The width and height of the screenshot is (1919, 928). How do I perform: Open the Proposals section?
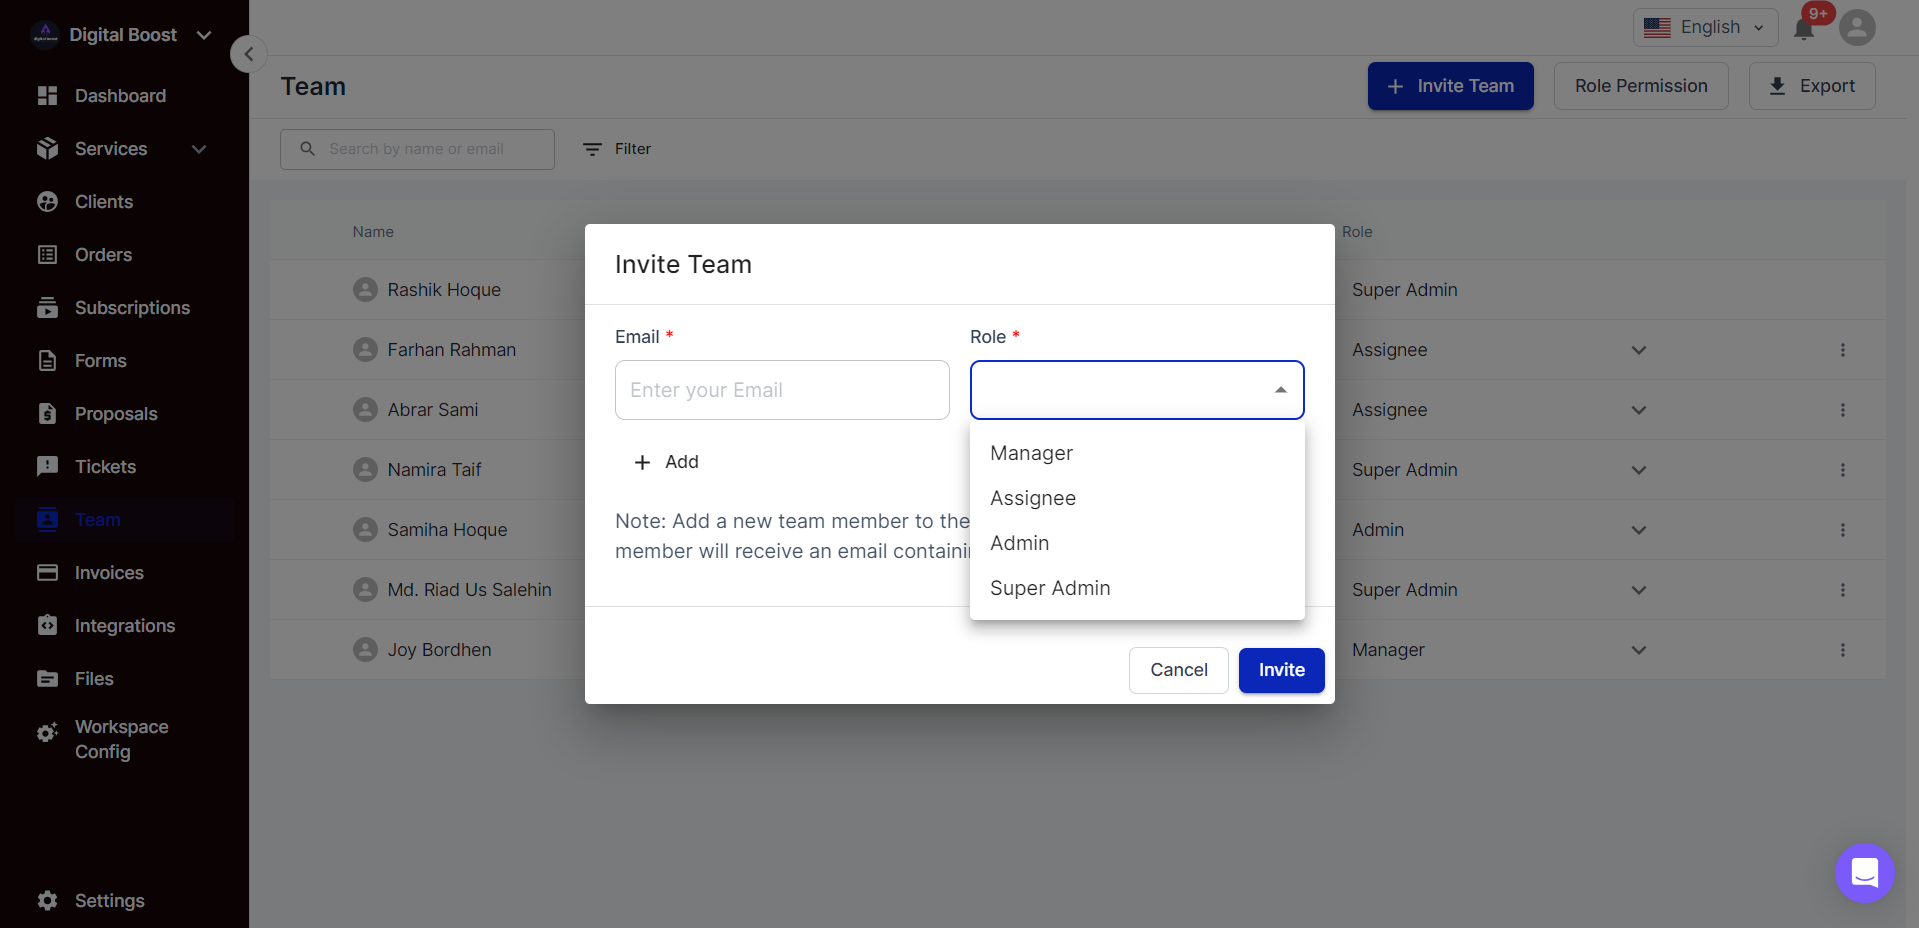click(116, 413)
